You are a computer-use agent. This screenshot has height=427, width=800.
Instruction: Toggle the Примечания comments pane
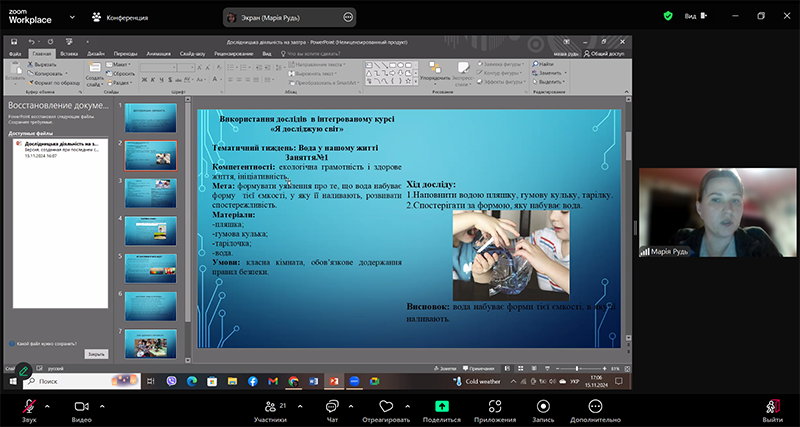click(x=479, y=368)
